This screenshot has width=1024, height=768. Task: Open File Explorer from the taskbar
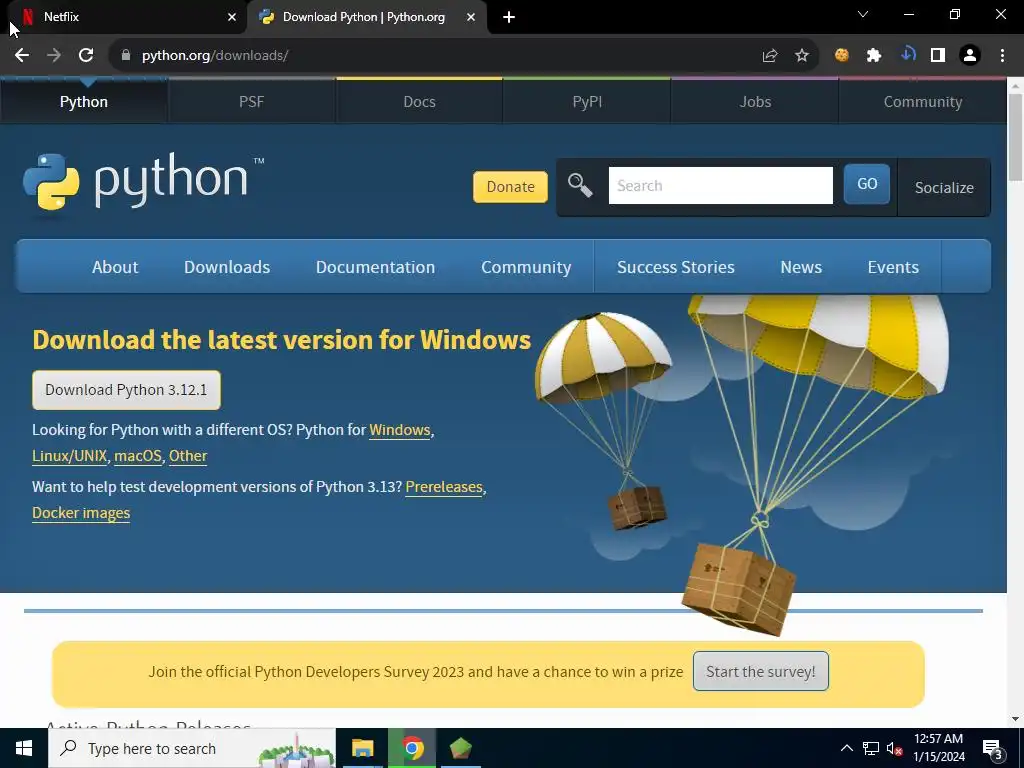tap(362, 748)
